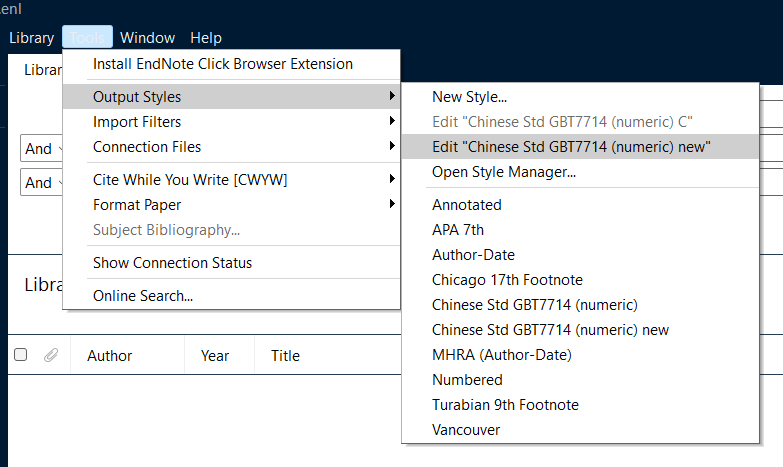This screenshot has height=467, width=783.
Task: Choose the Chicago 17th Footnote style
Action: [580, 279]
